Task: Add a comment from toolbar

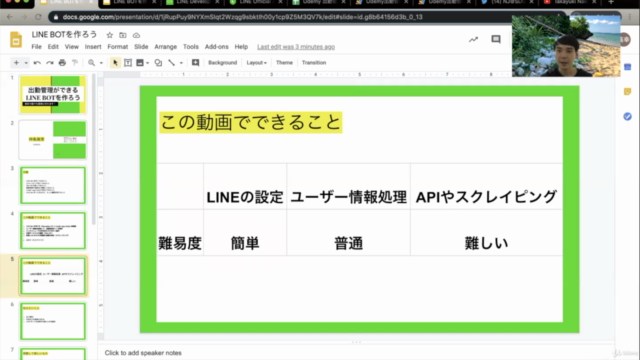Action: (x=196, y=62)
